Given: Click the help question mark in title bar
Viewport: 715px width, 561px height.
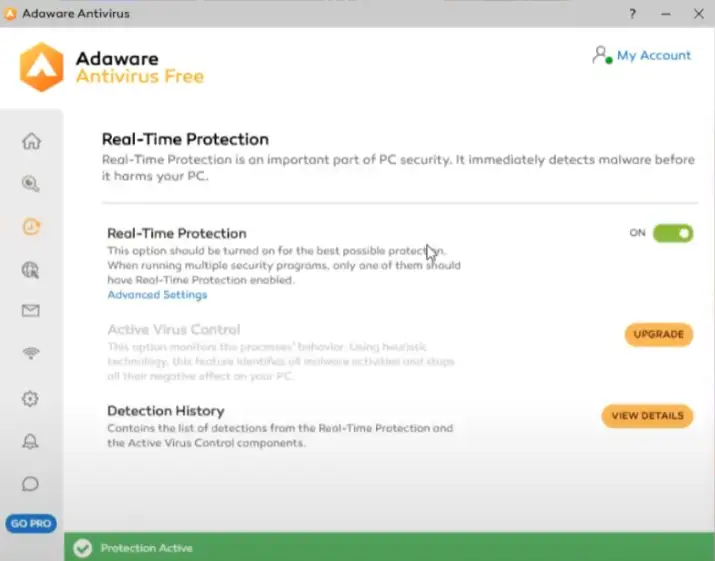Looking at the screenshot, I should pos(632,14).
